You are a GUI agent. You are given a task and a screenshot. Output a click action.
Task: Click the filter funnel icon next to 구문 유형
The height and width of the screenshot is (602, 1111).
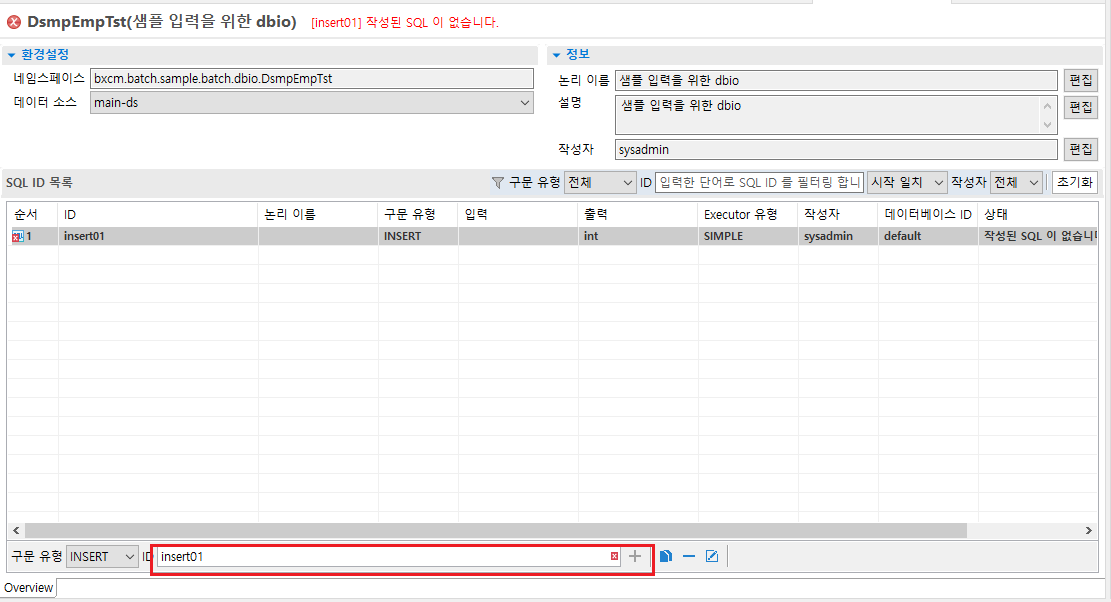click(x=497, y=182)
